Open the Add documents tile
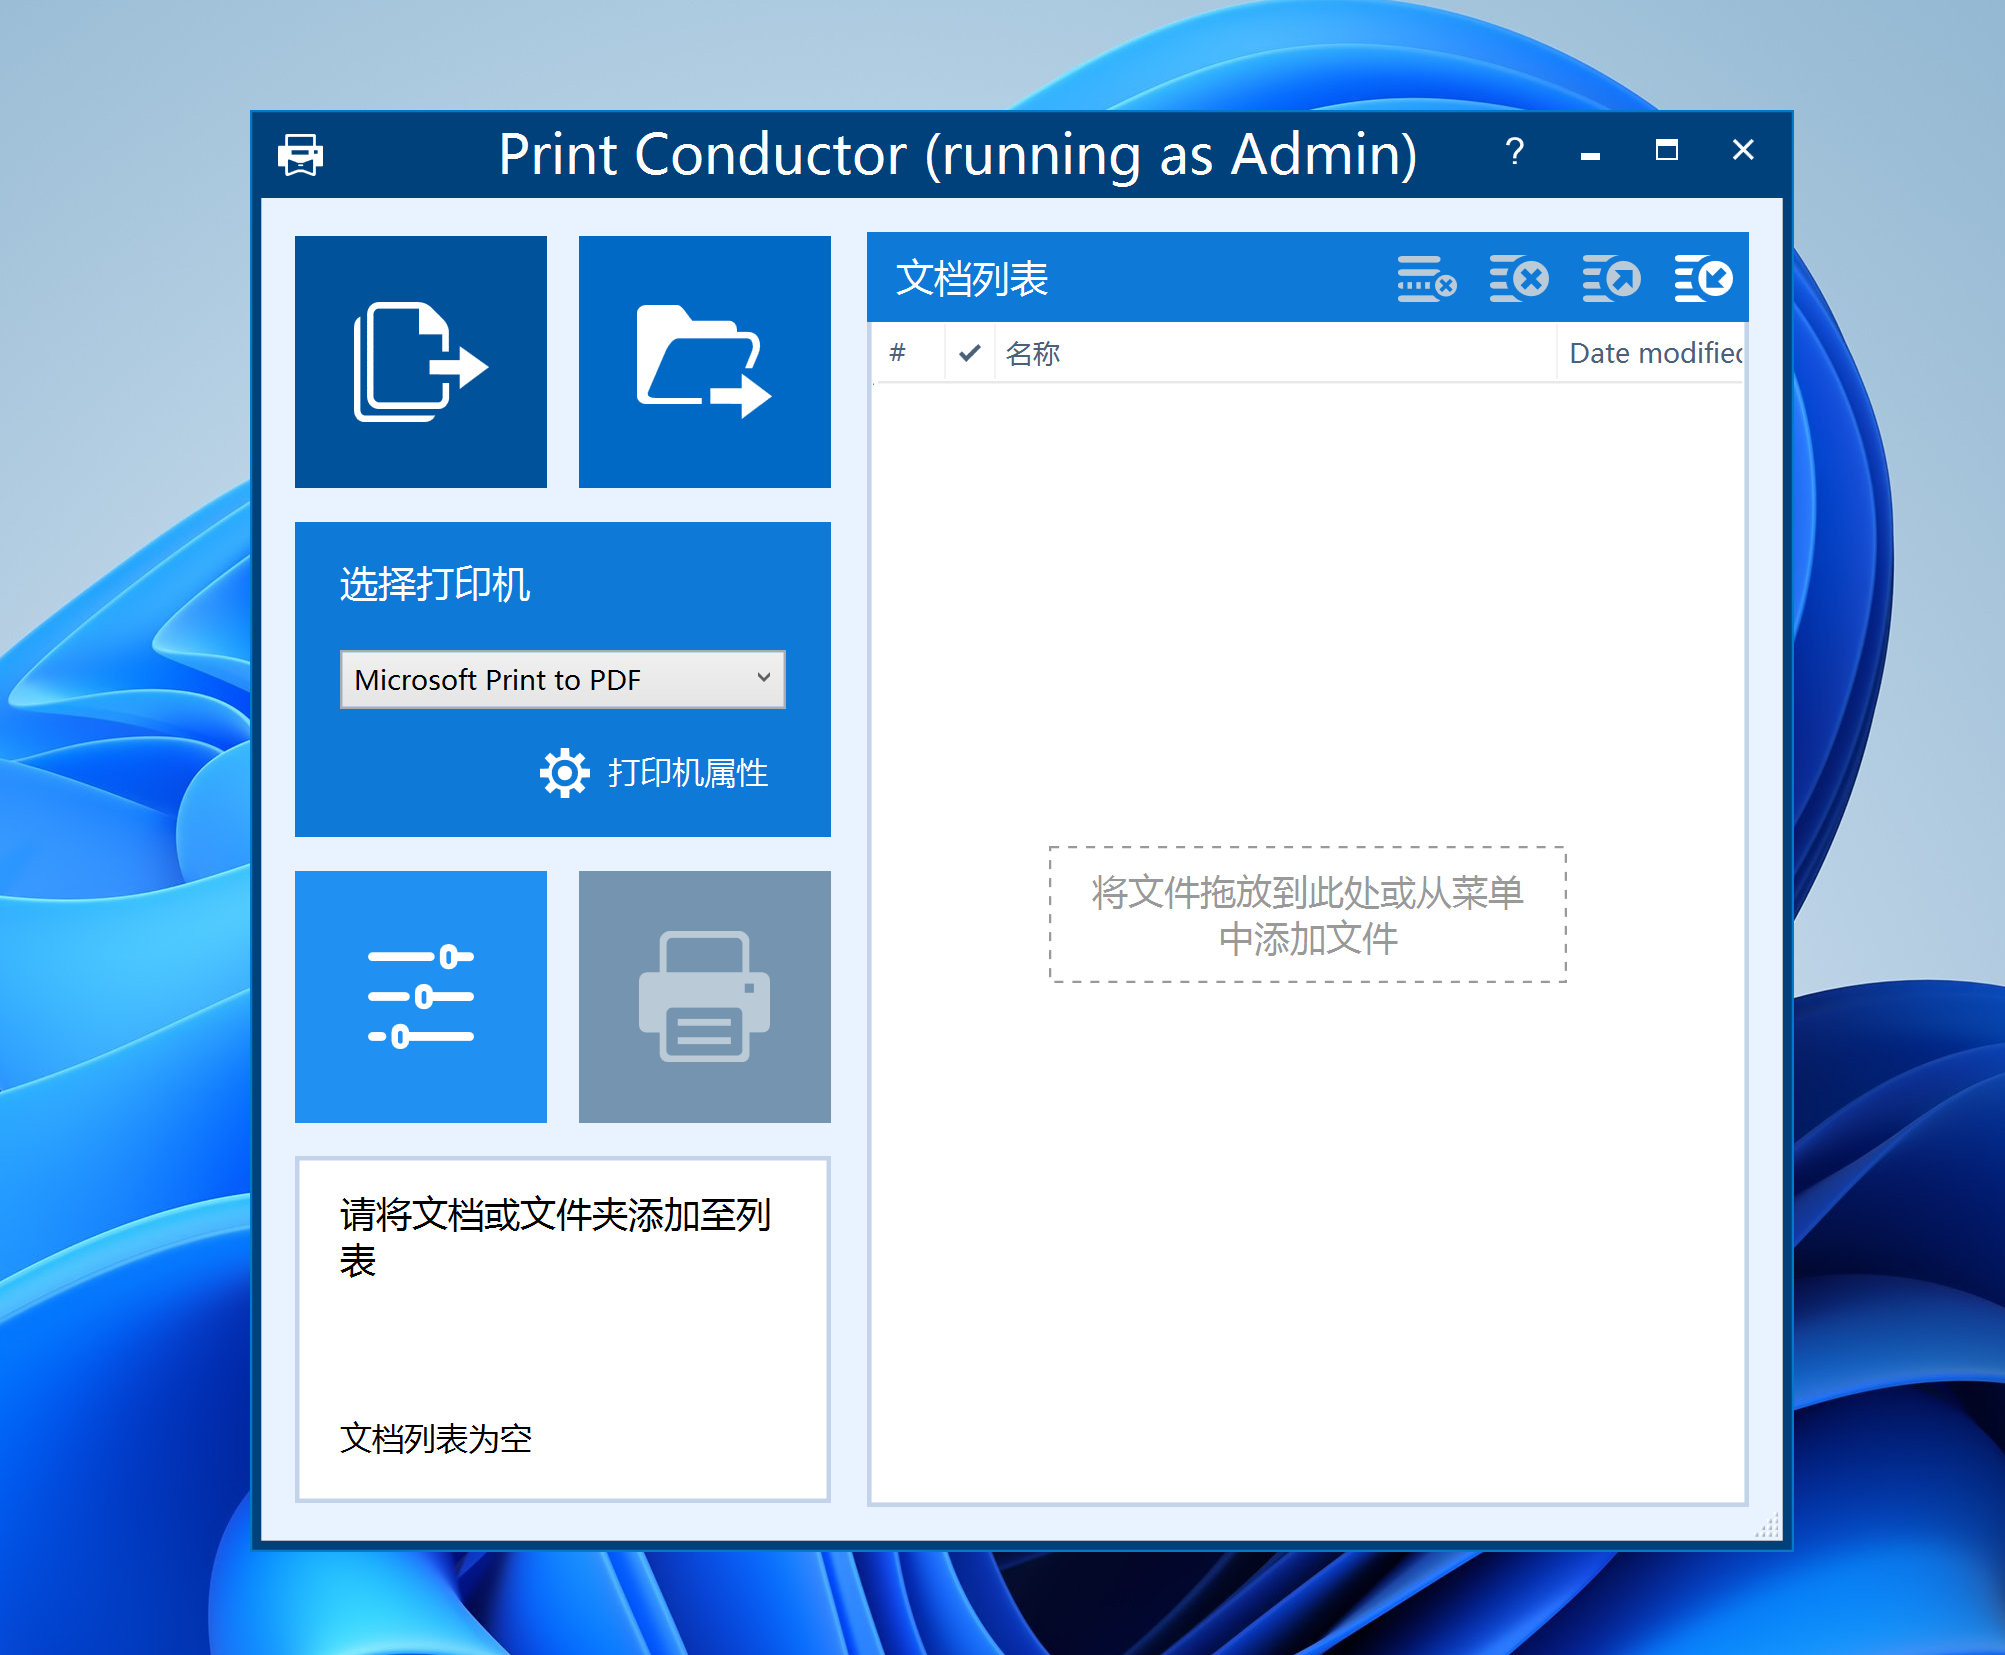The width and height of the screenshot is (2005, 1655). [x=421, y=362]
